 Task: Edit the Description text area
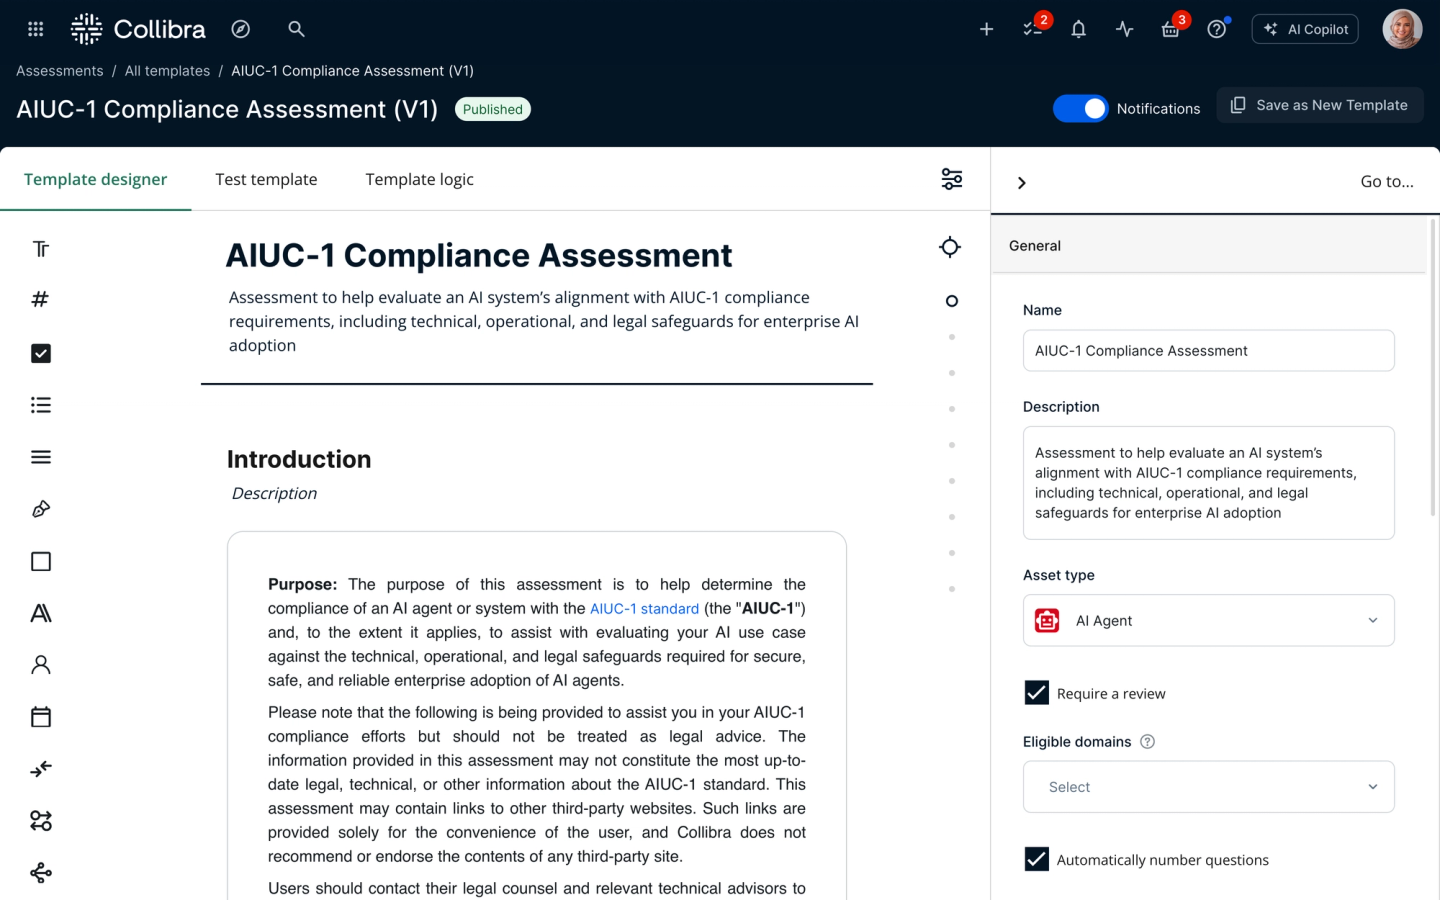pos(1208,483)
